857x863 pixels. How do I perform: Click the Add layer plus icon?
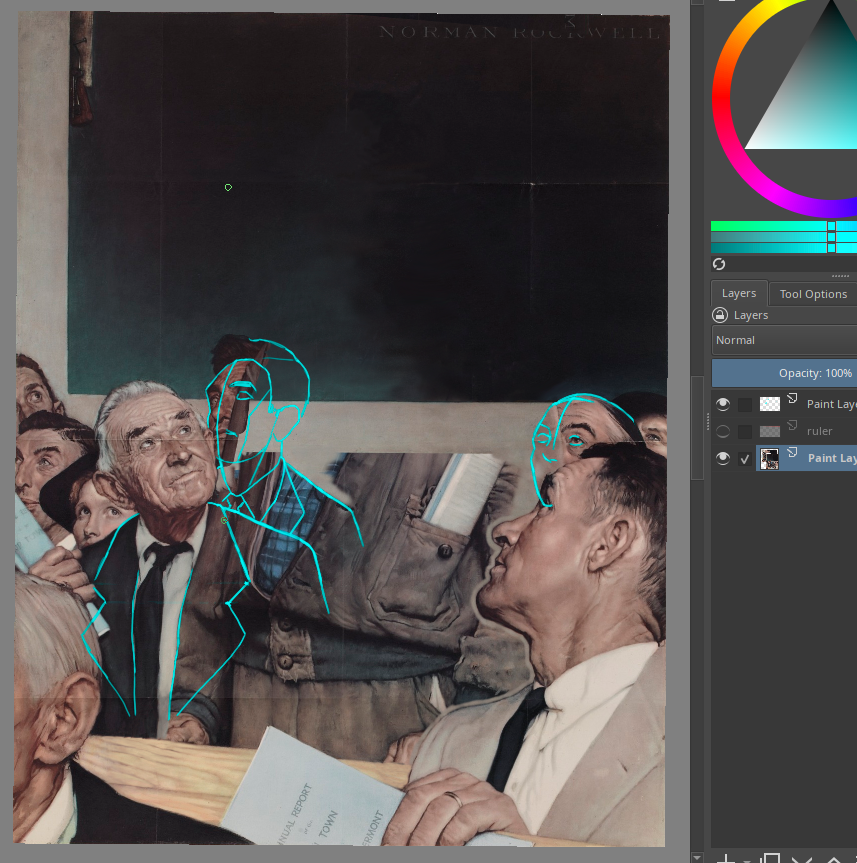point(726,859)
